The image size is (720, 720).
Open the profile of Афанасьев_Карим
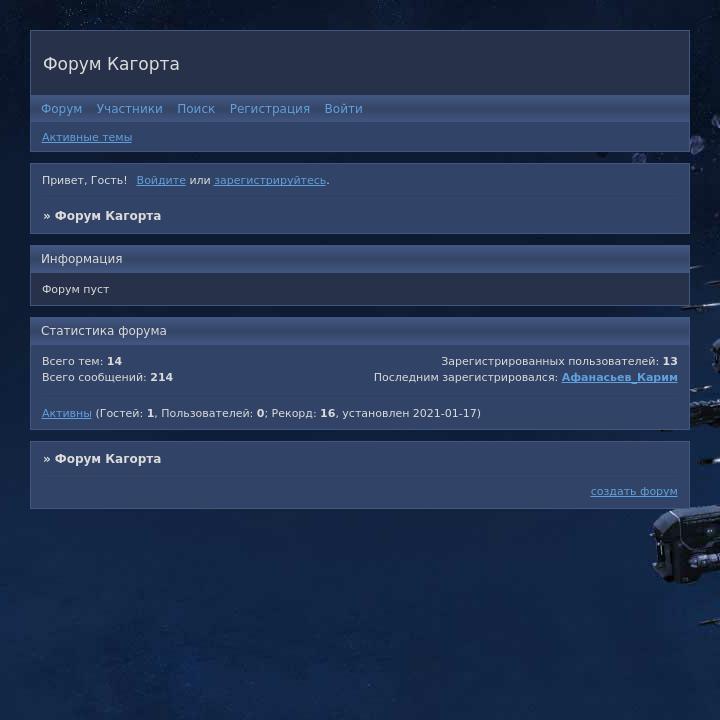[619, 377]
